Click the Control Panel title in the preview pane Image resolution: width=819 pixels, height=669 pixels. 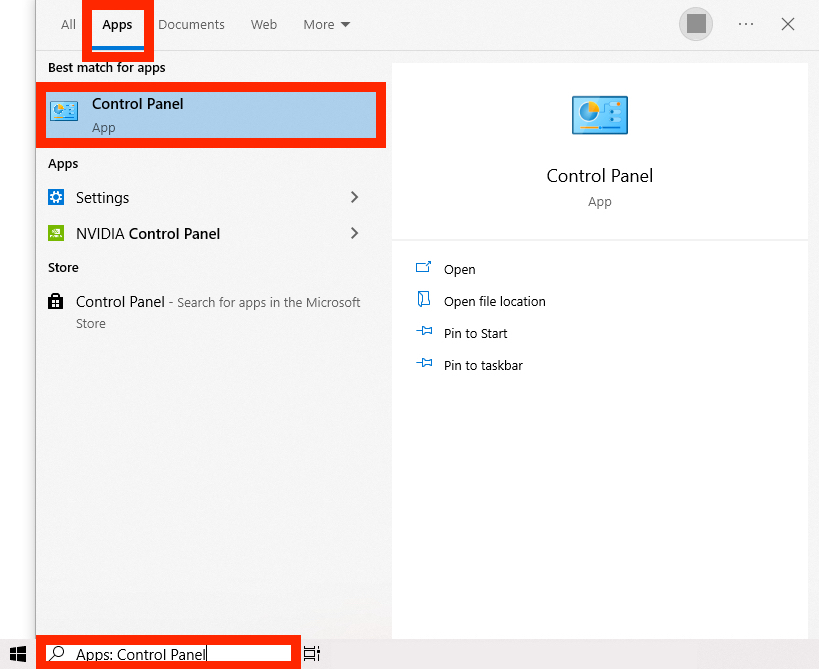[x=600, y=176]
